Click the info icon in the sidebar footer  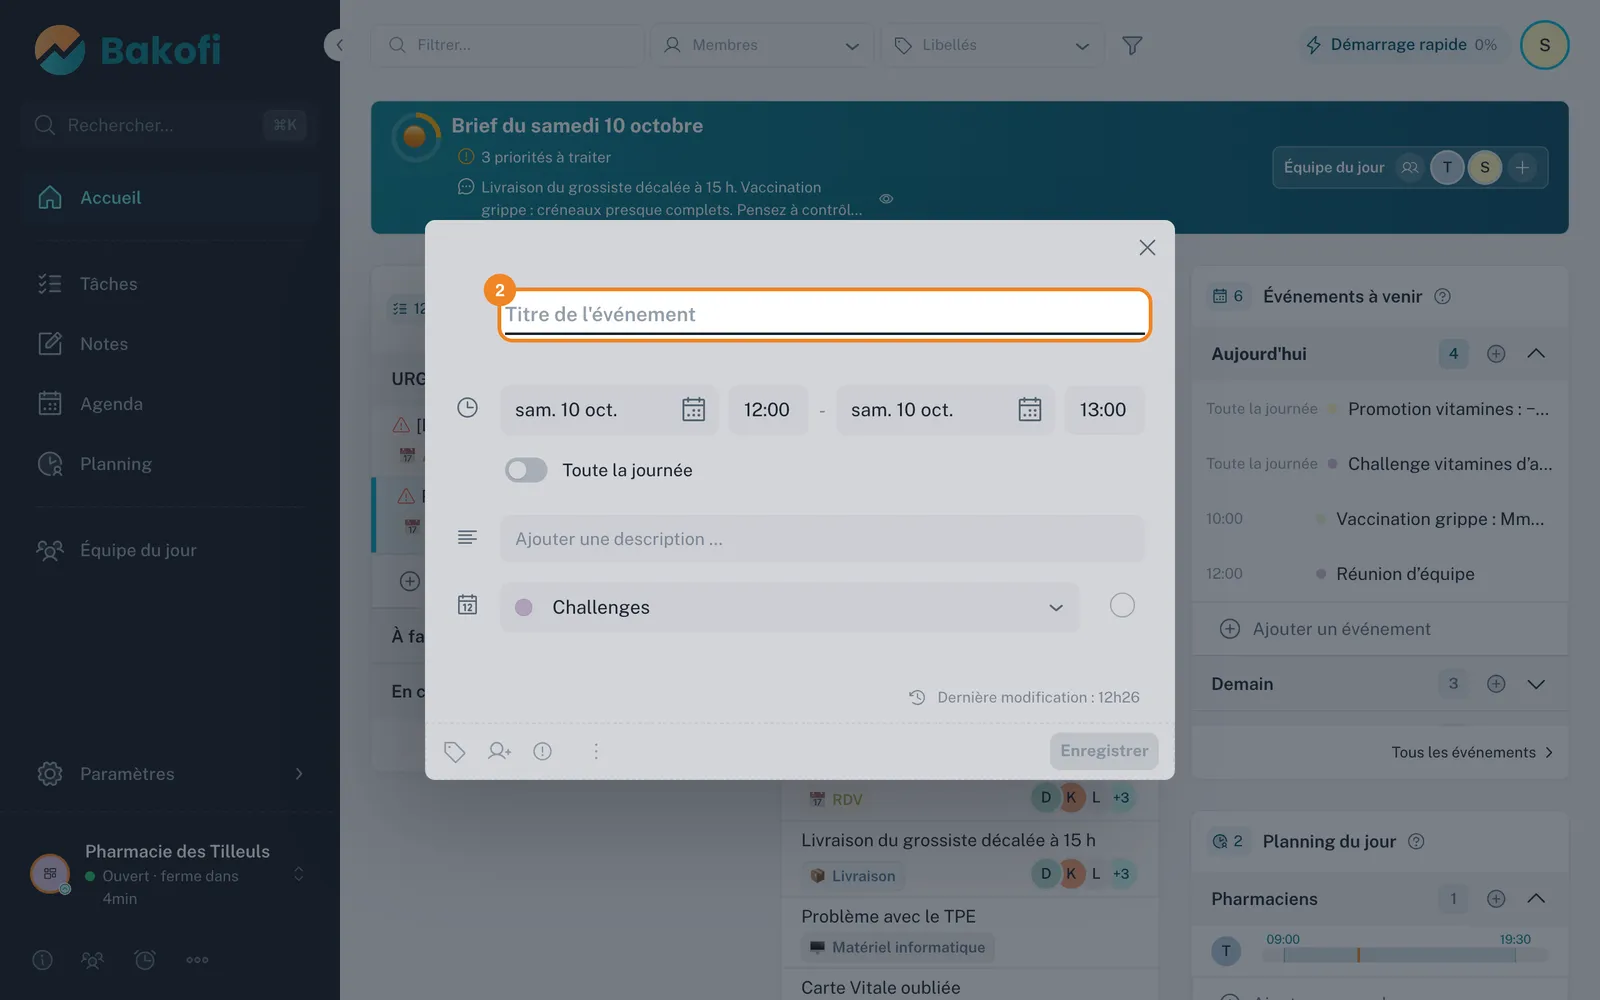(x=42, y=960)
